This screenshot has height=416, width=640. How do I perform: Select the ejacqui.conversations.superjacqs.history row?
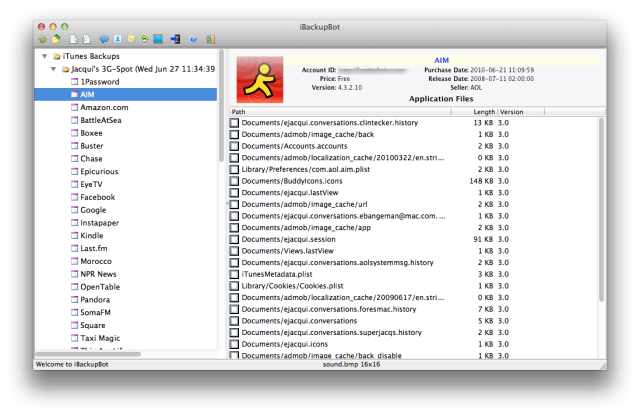tap(413, 332)
